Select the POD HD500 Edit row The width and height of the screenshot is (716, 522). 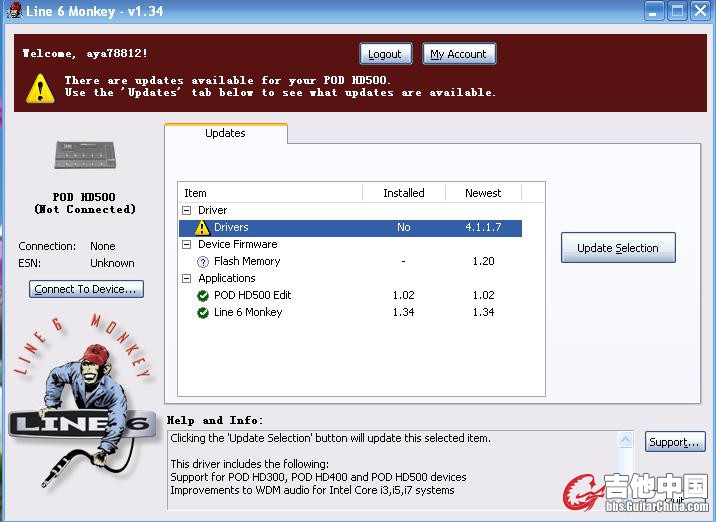(x=350, y=295)
